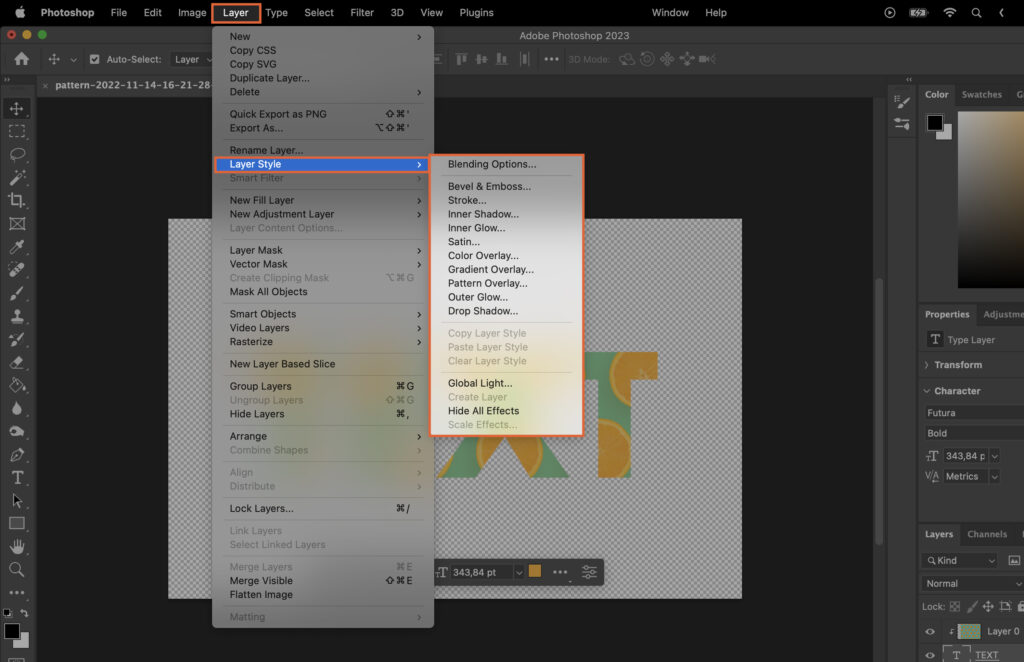Activate the Clone Stamp tool
Image resolution: width=1024 pixels, height=662 pixels.
(15, 316)
